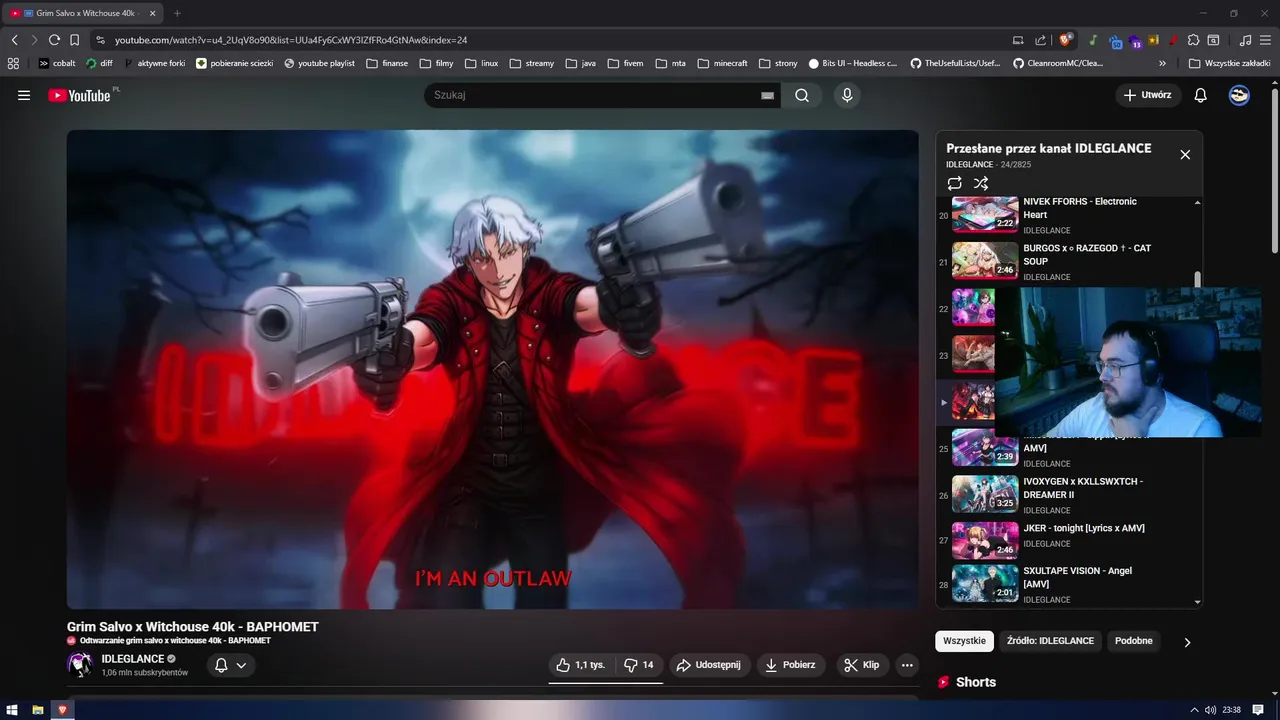Image resolution: width=1280 pixels, height=720 pixels.
Task: Open the youtube playlist bookmark
Action: tap(320, 63)
